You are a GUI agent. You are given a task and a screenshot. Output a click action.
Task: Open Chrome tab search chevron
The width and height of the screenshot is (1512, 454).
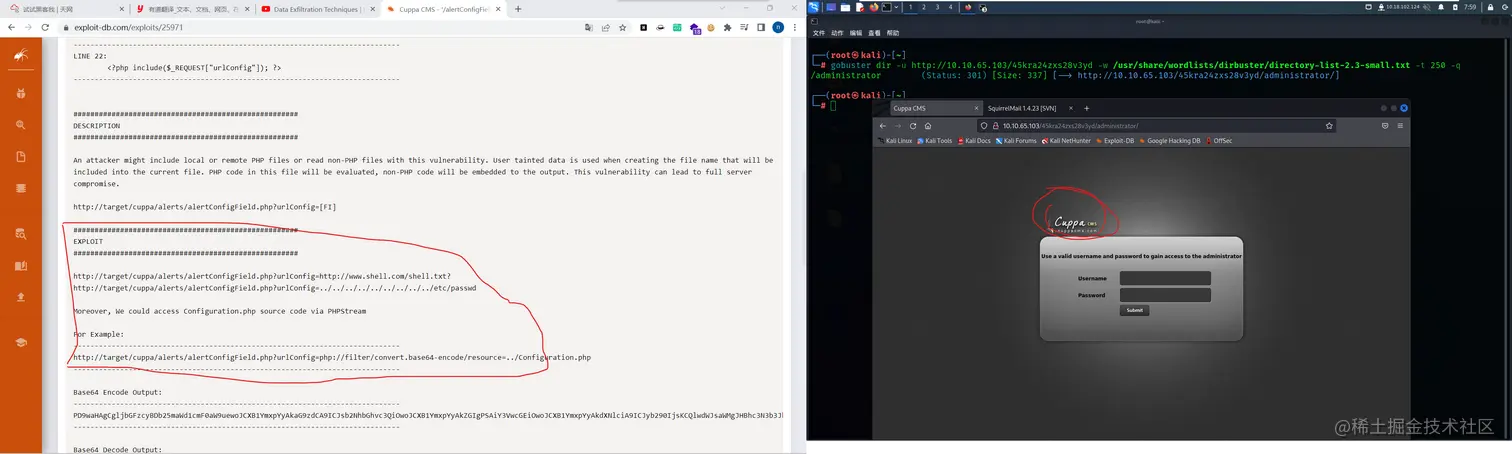(722, 8)
